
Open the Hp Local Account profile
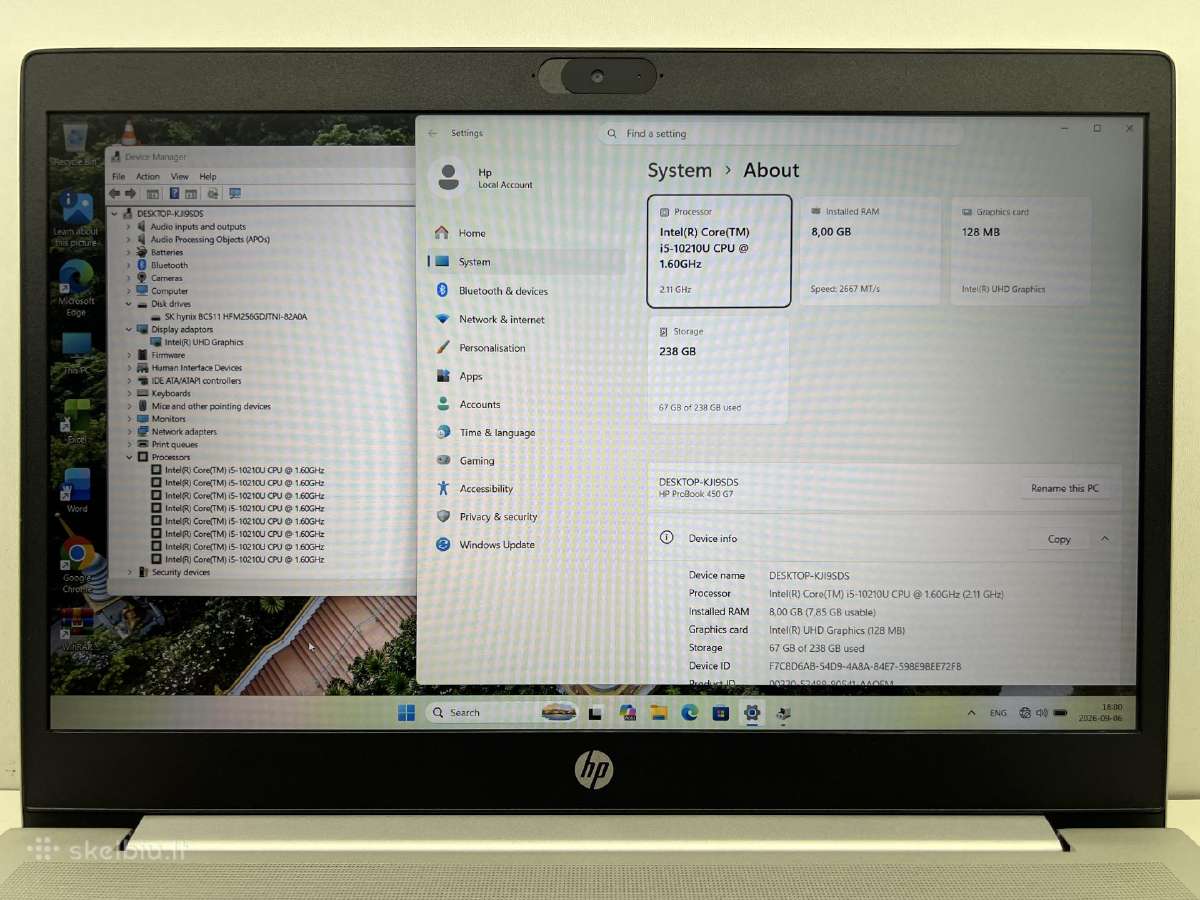coord(482,178)
